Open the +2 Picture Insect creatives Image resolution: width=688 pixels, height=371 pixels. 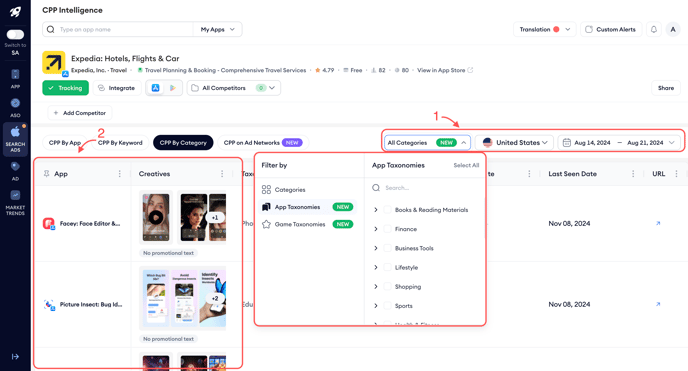point(215,298)
